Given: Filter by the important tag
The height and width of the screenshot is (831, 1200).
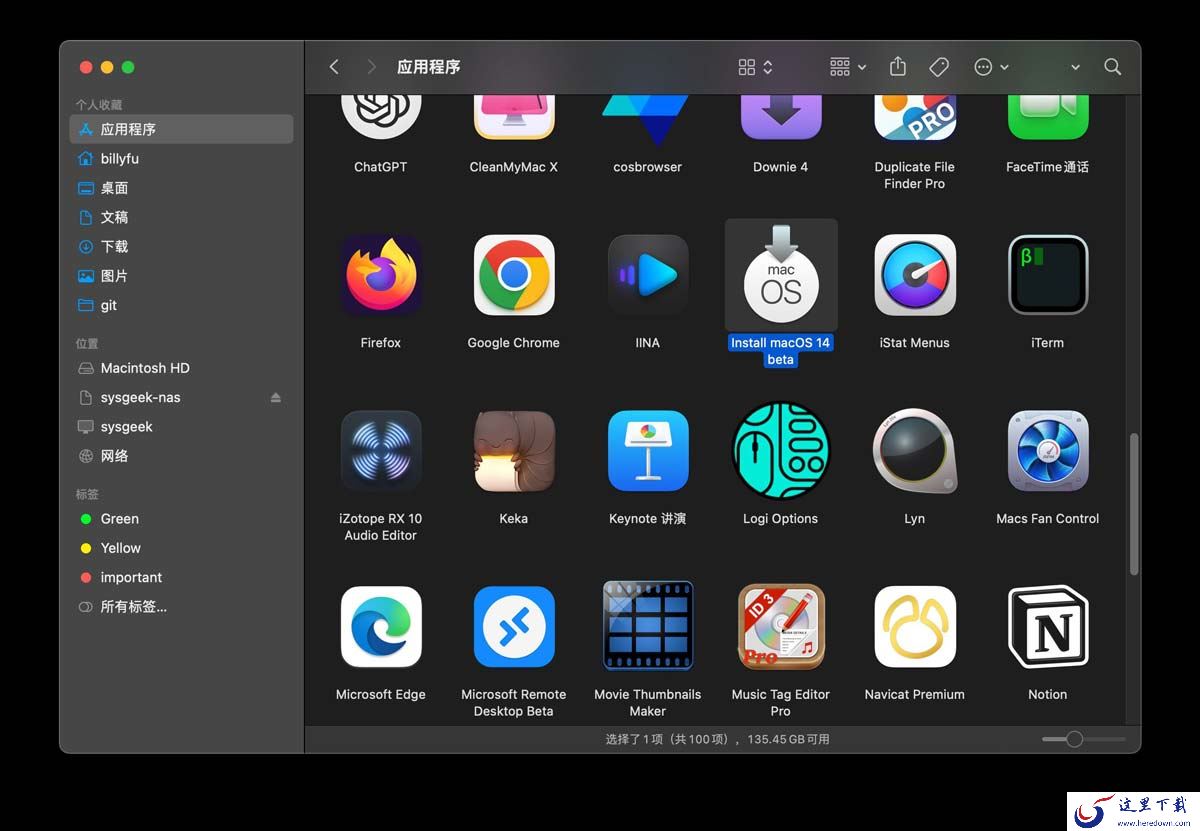Looking at the screenshot, I should pos(181,577).
